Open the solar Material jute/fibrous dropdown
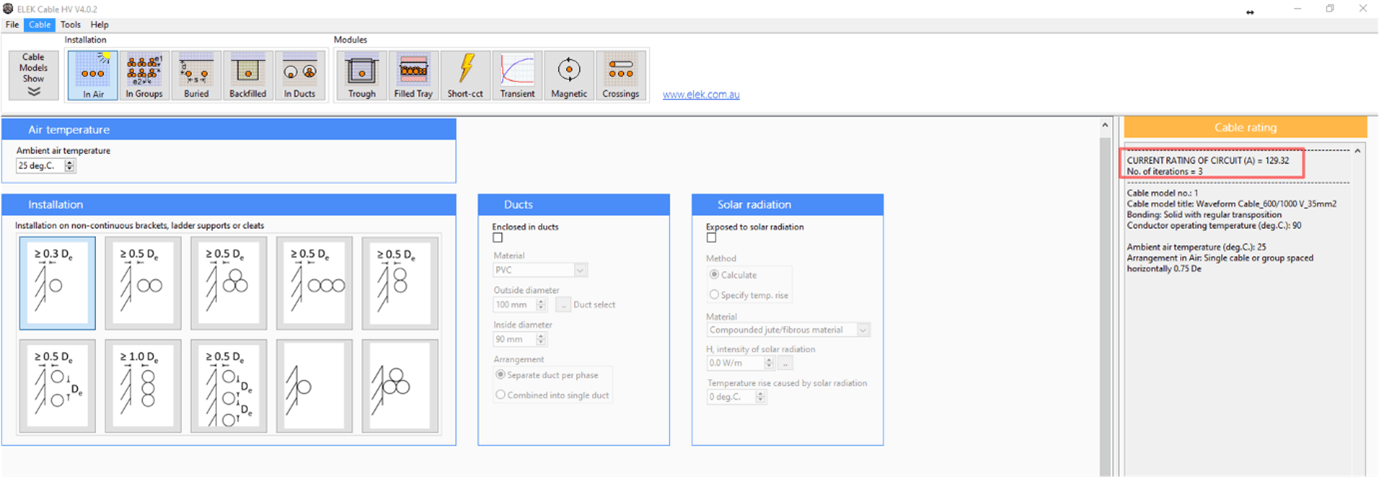The image size is (1379, 477). pyautogui.click(x=788, y=330)
